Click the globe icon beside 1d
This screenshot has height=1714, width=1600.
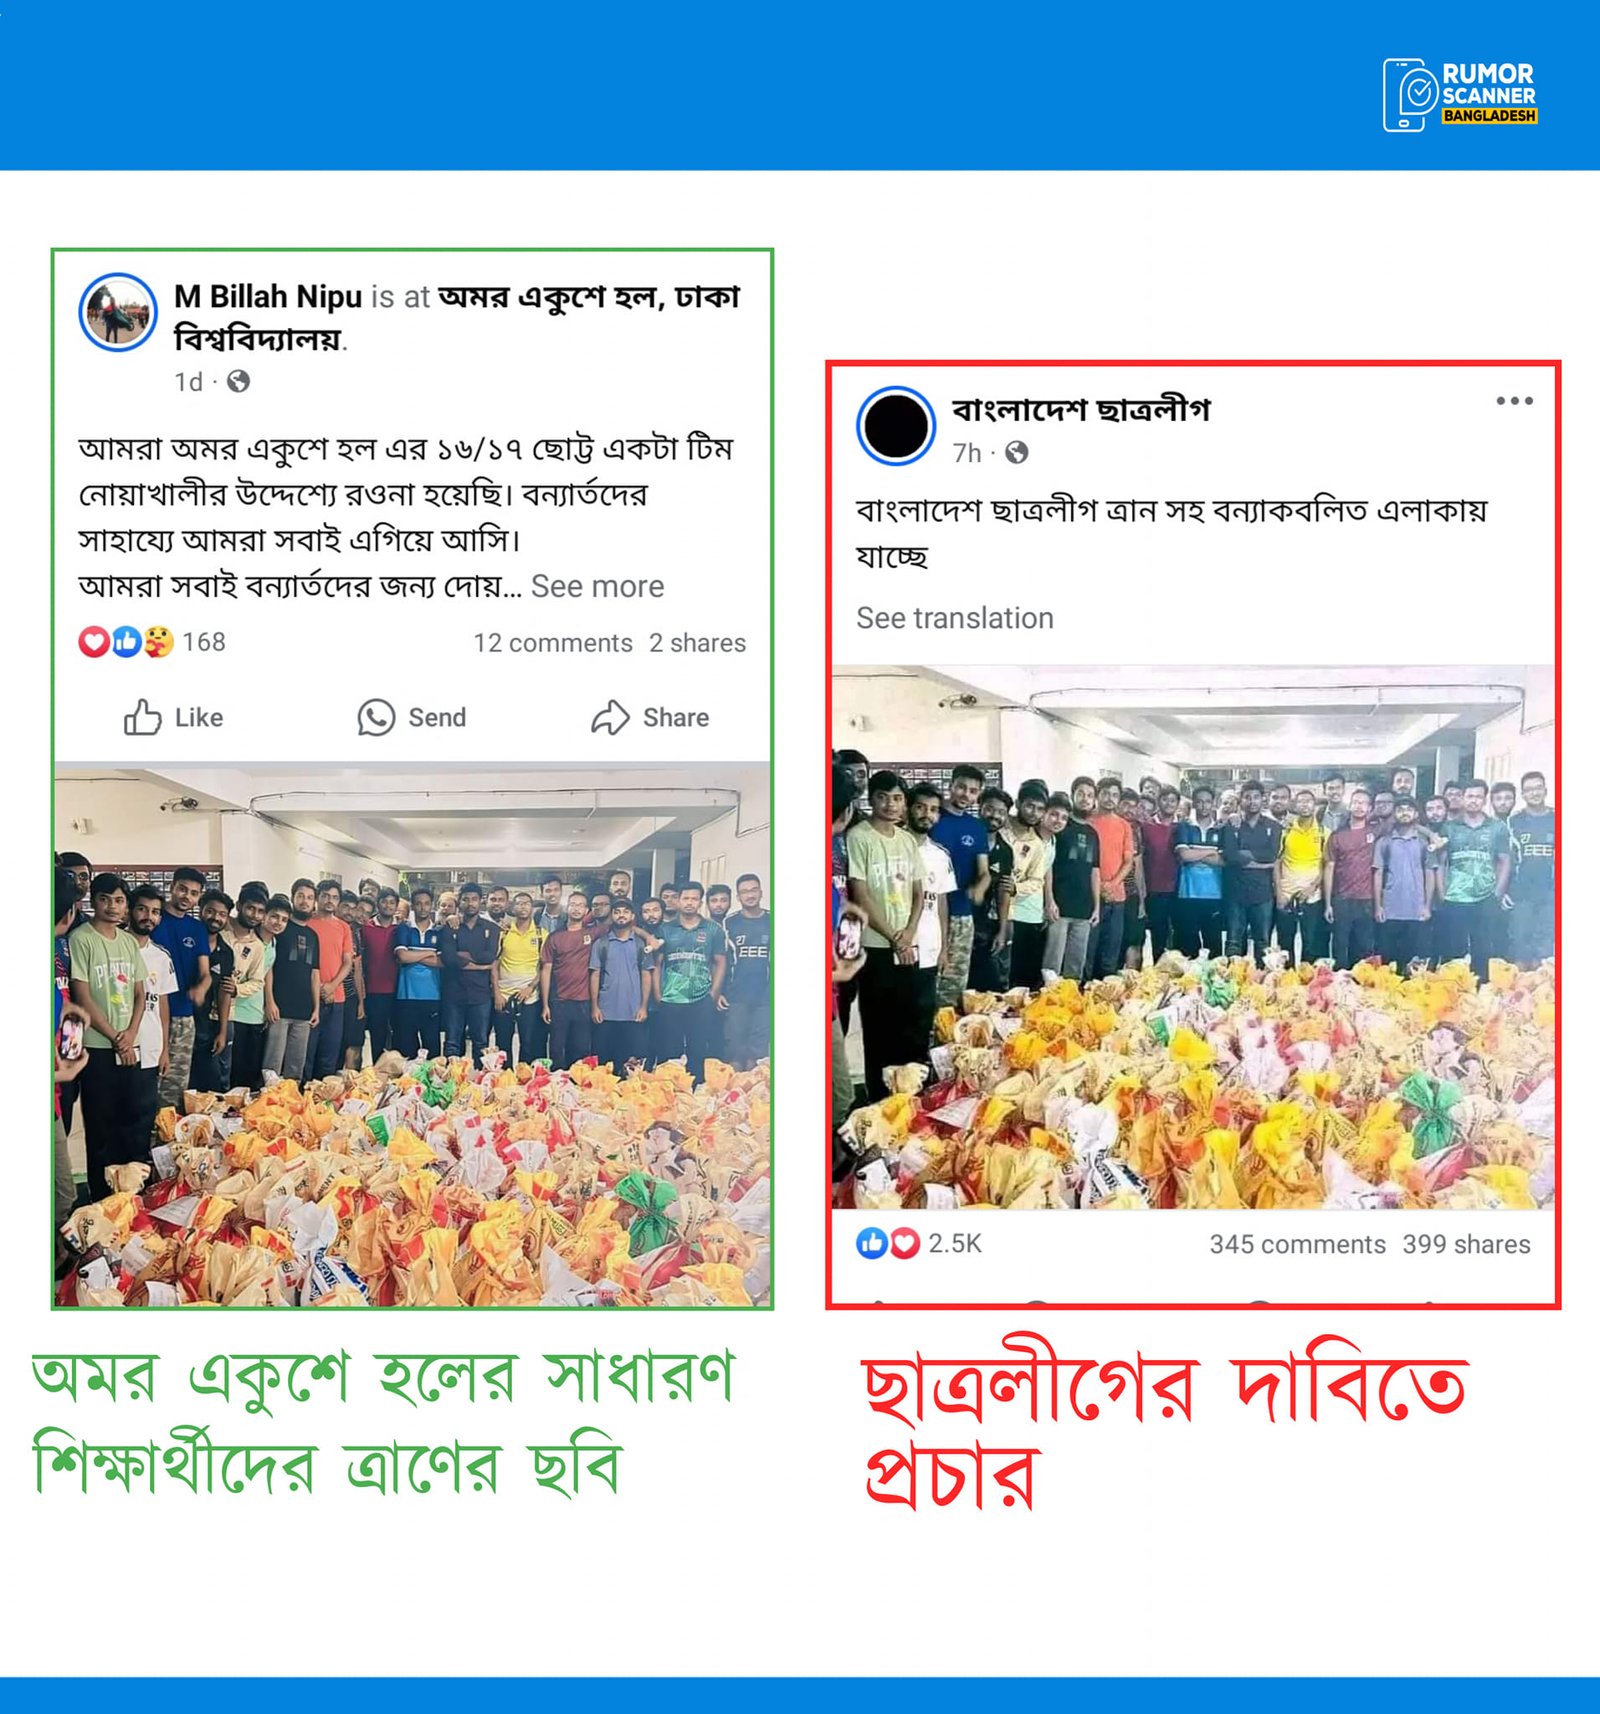click(x=238, y=381)
